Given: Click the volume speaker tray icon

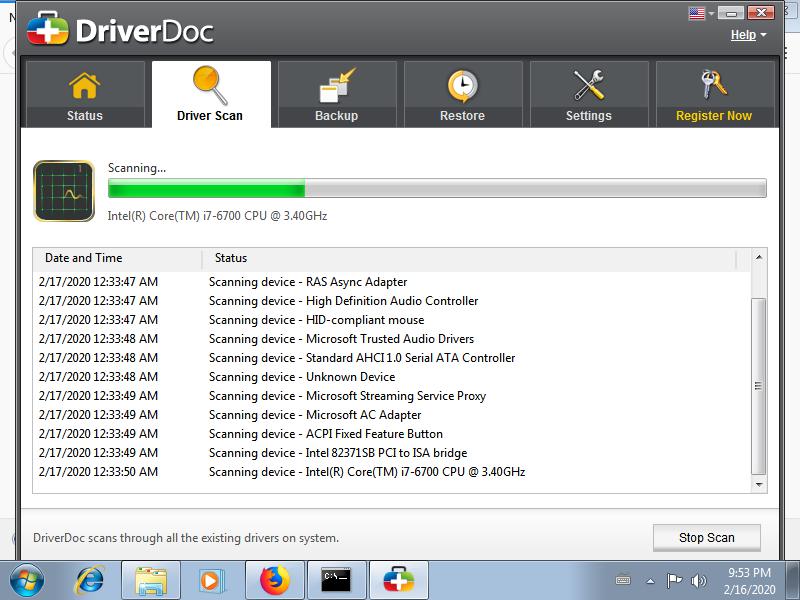Looking at the screenshot, I should pyautogui.click(x=698, y=581).
